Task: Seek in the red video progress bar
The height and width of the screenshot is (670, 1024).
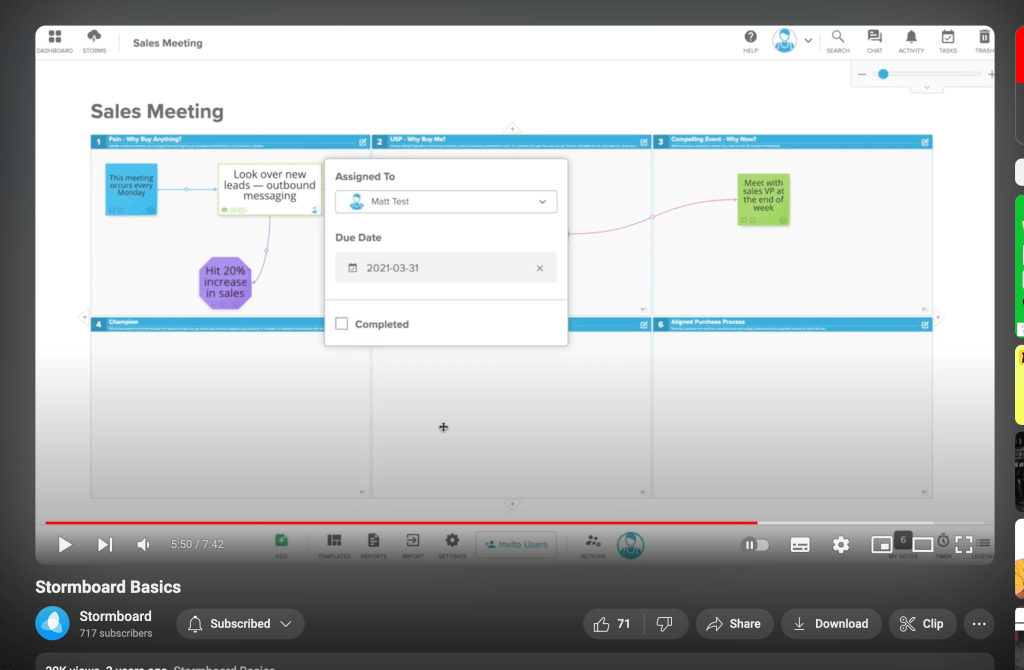Action: pos(401,522)
